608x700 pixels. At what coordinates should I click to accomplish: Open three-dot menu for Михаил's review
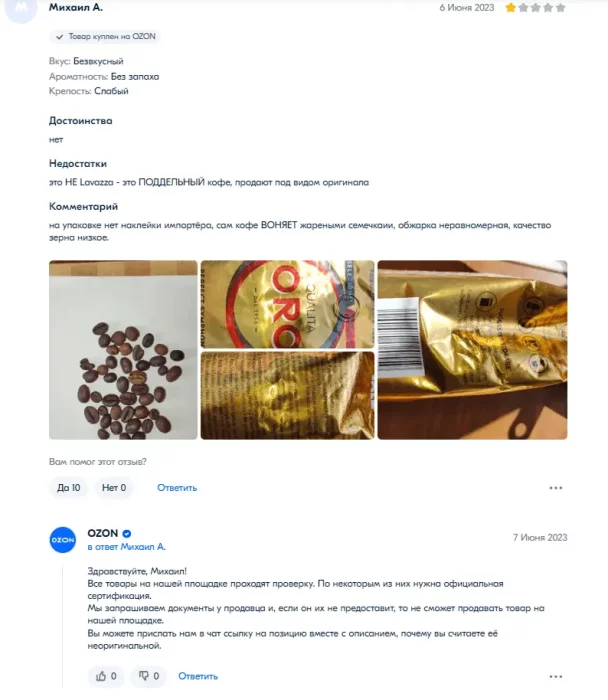556,488
